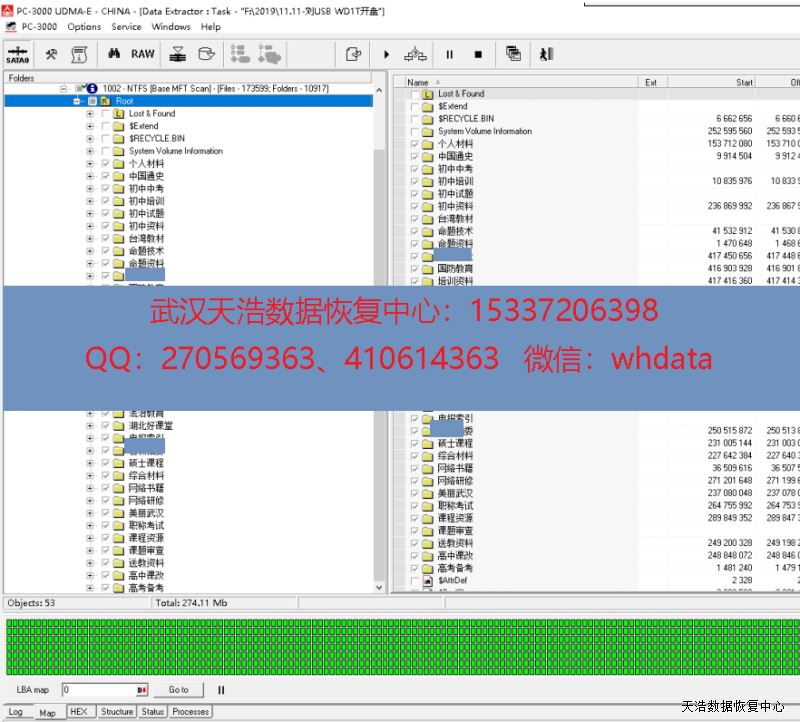Click the SATA0 port selector icon
The height and width of the screenshot is (722, 800).
tap(17, 54)
